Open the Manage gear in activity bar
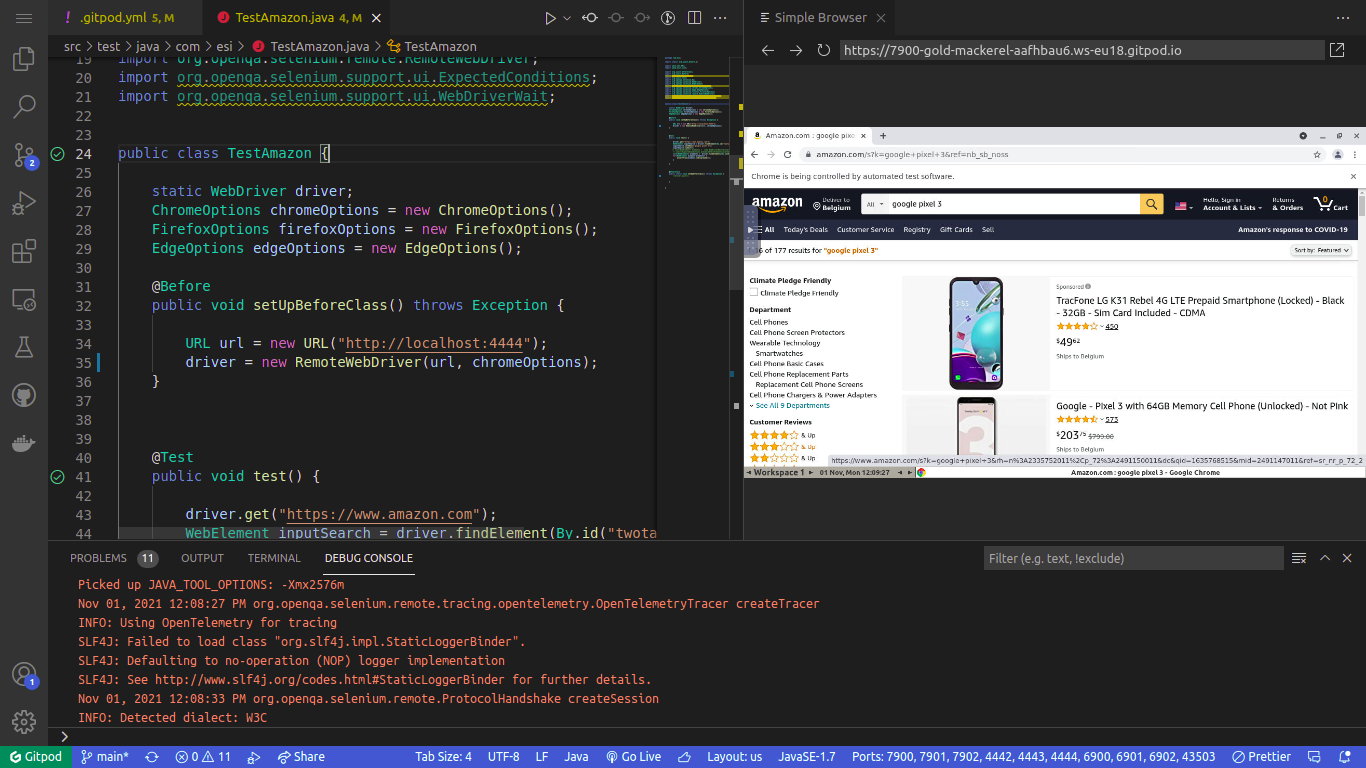The width and height of the screenshot is (1366, 768). coord(24,721)
